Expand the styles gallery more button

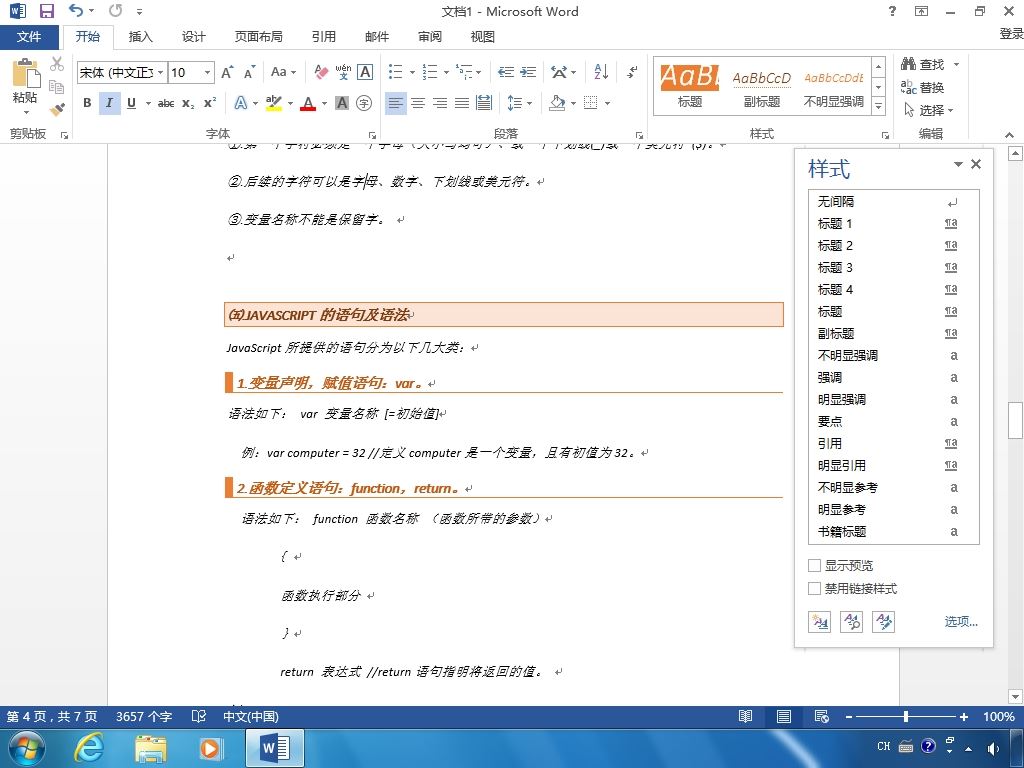[x=879, y=106]
